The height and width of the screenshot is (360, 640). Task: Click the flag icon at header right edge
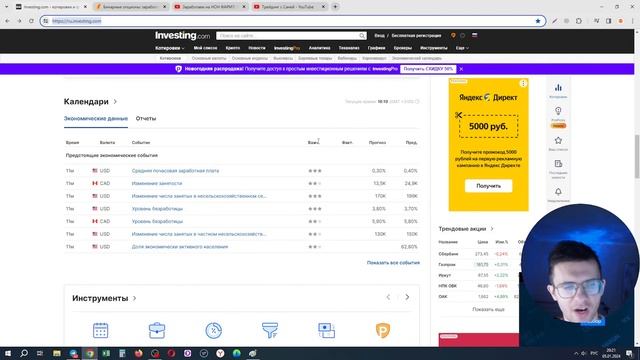[x=474, y=36]
